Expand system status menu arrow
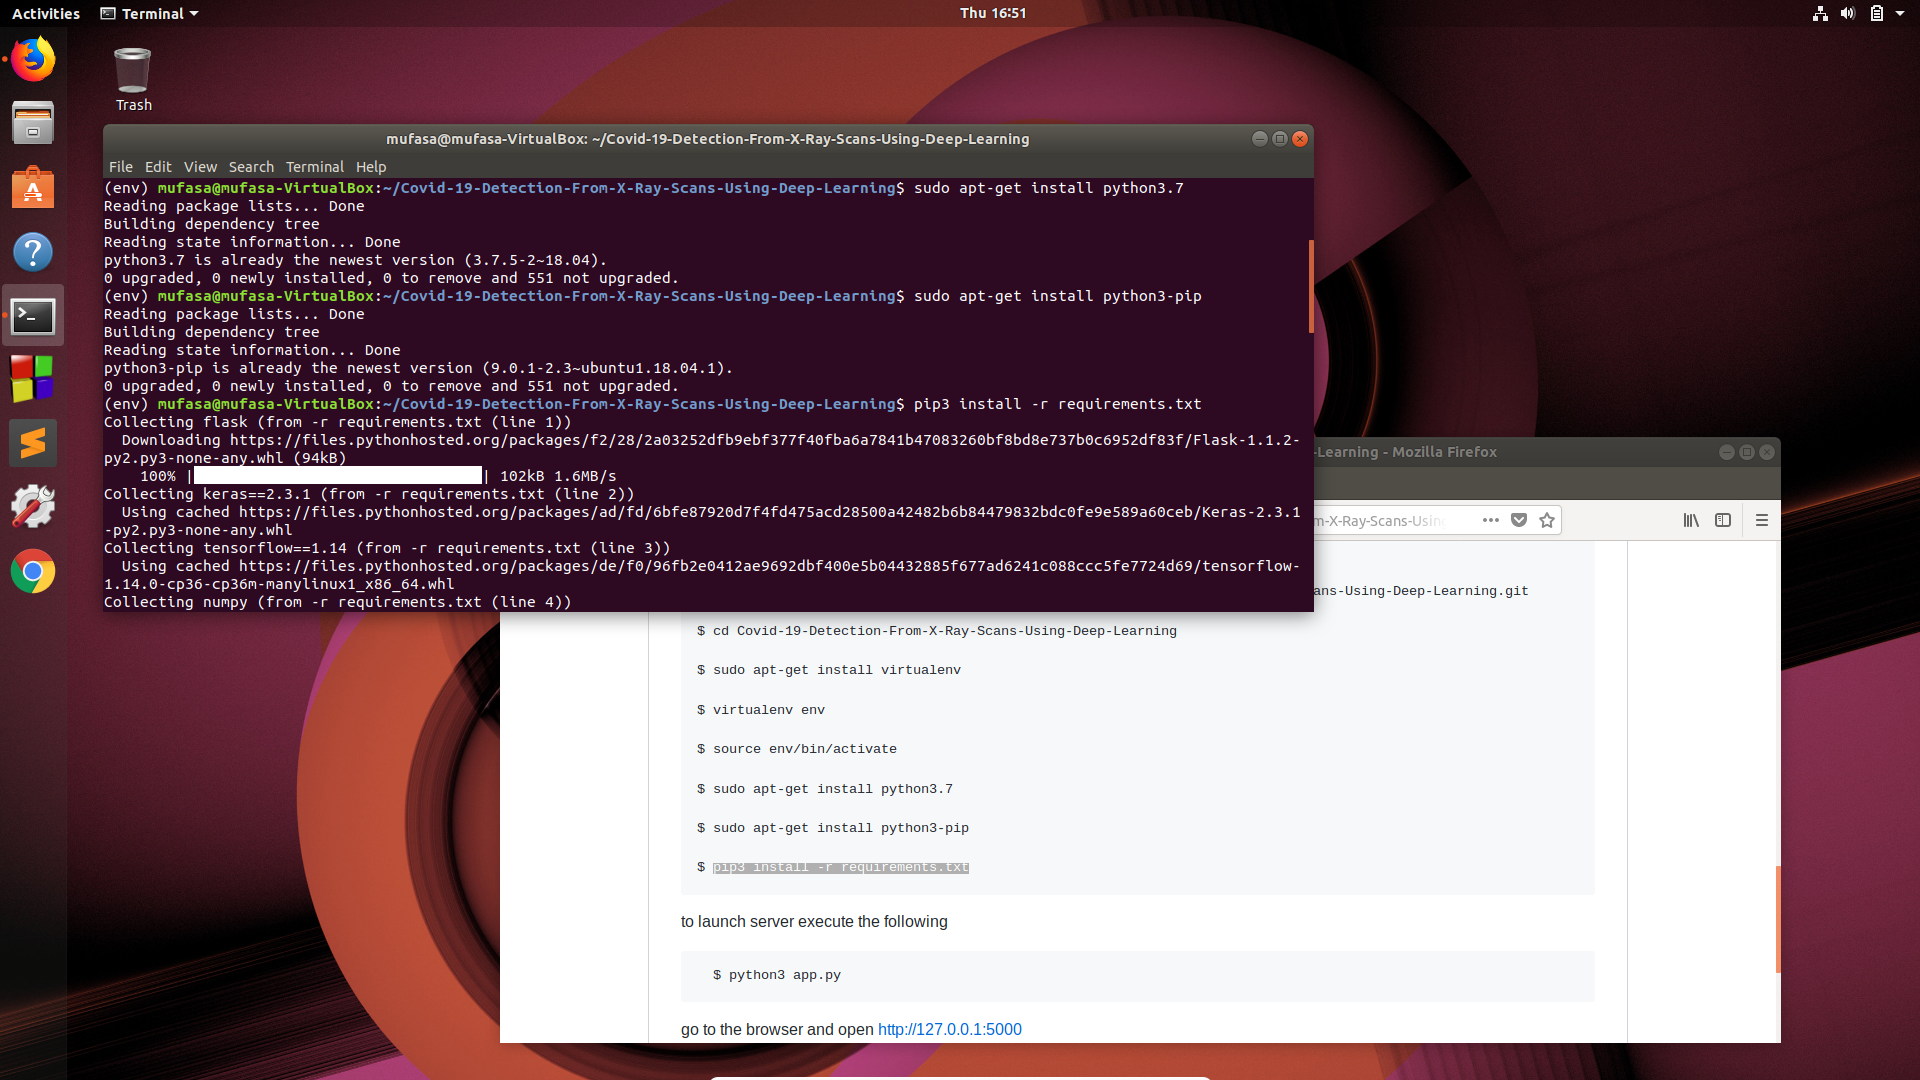Screen dimensions: 1920x1080 [1900, 13]
